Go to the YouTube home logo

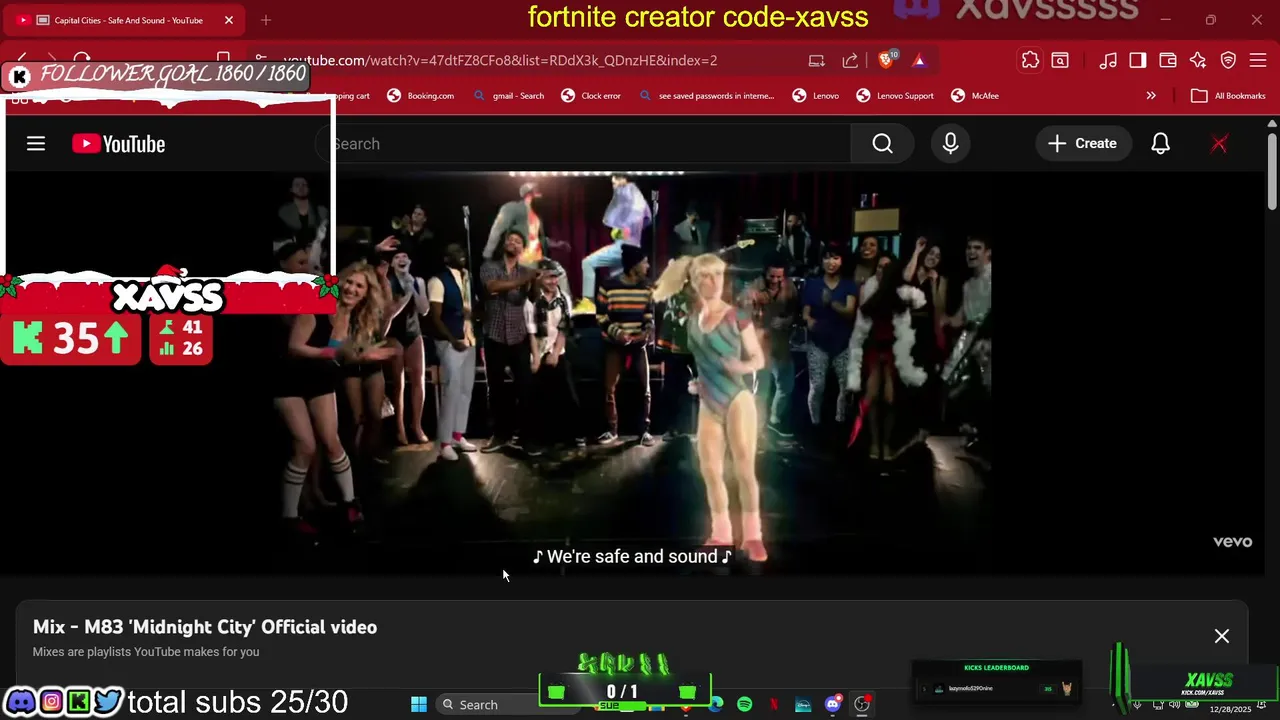click(x=118, y=144)
